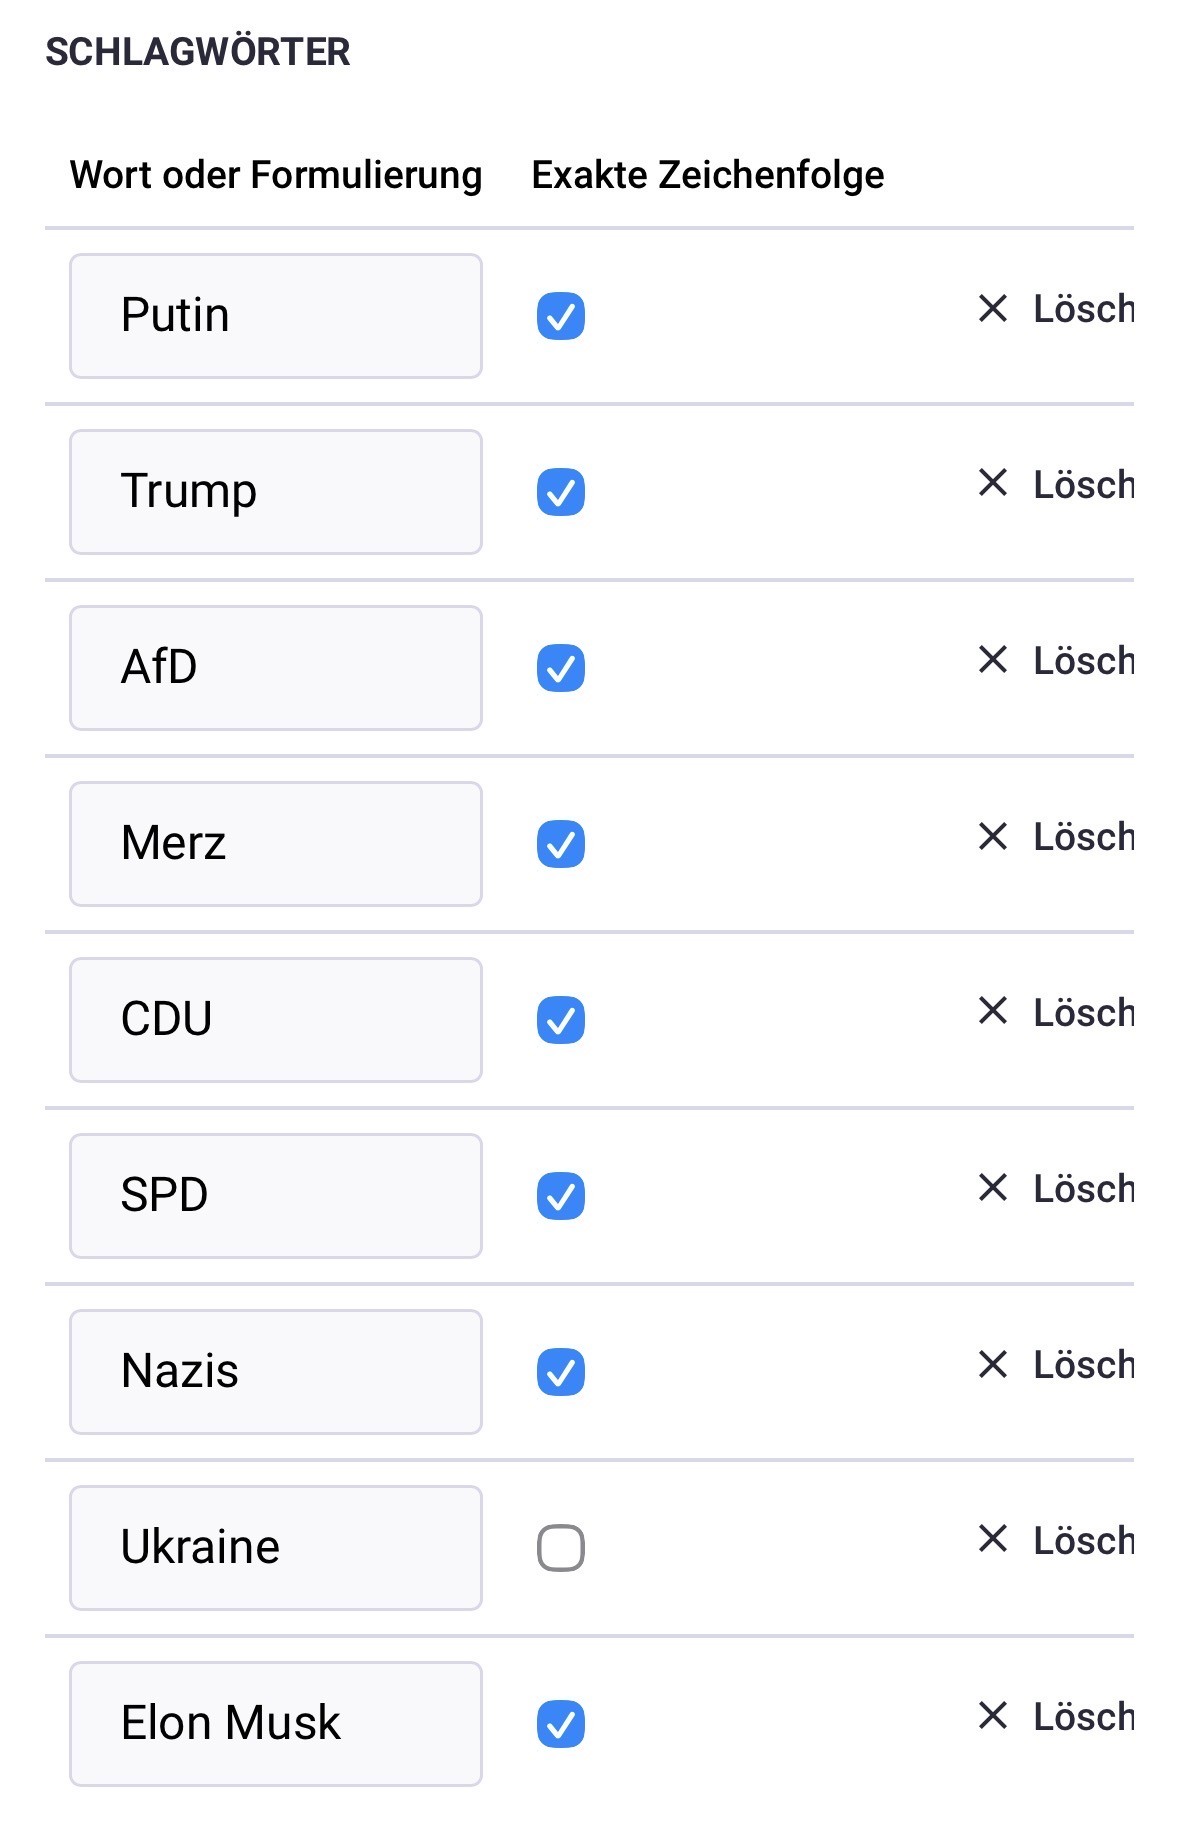Click the X icon in the SPD row
1179x1835 pixels.
992,1187
